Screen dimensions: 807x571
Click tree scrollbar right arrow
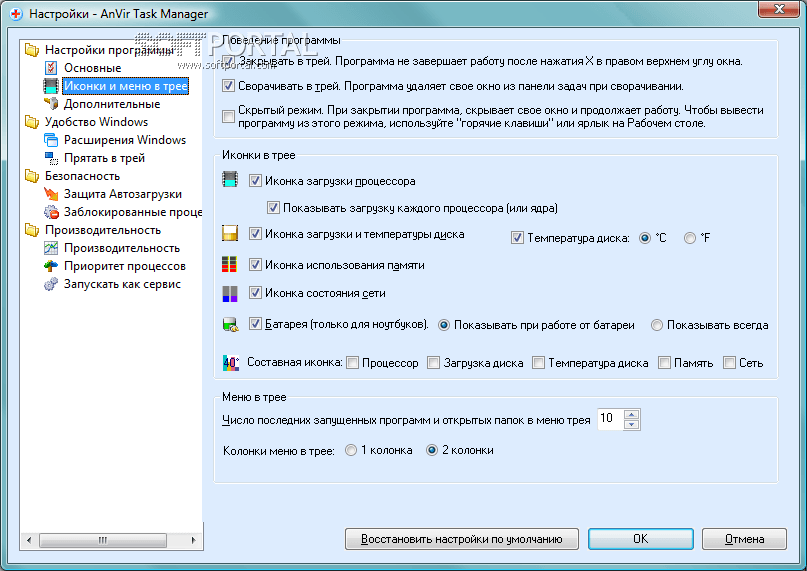pyautogui.click(x=194, y=540)
